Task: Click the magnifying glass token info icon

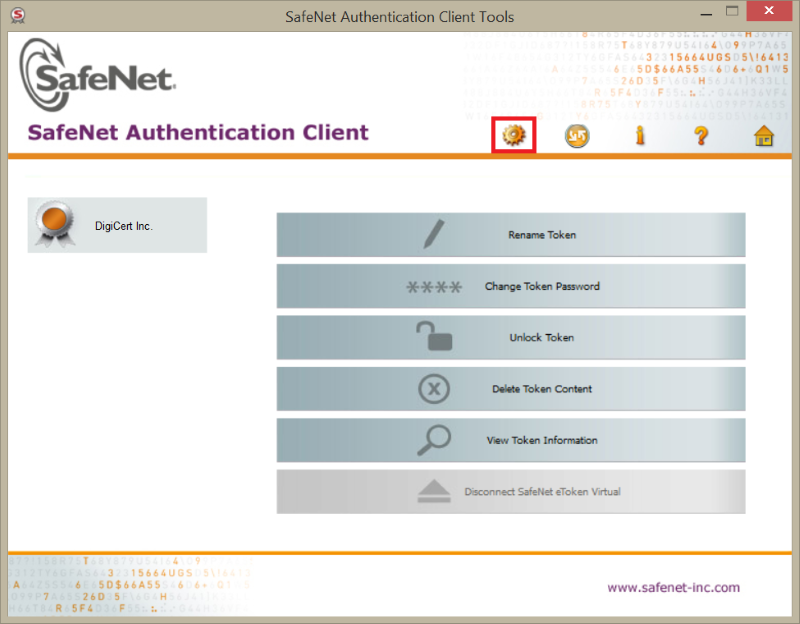Action: [x=433, y=440]
